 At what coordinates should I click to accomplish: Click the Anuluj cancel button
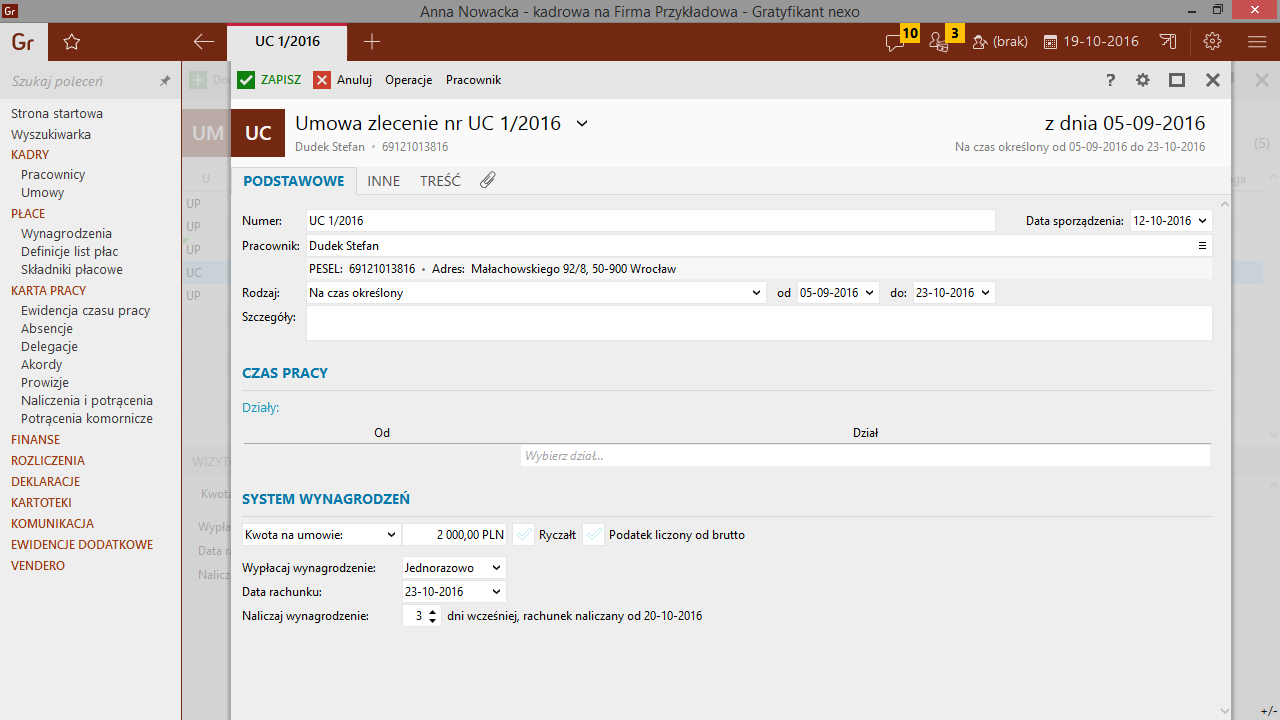tap(343, 80)
